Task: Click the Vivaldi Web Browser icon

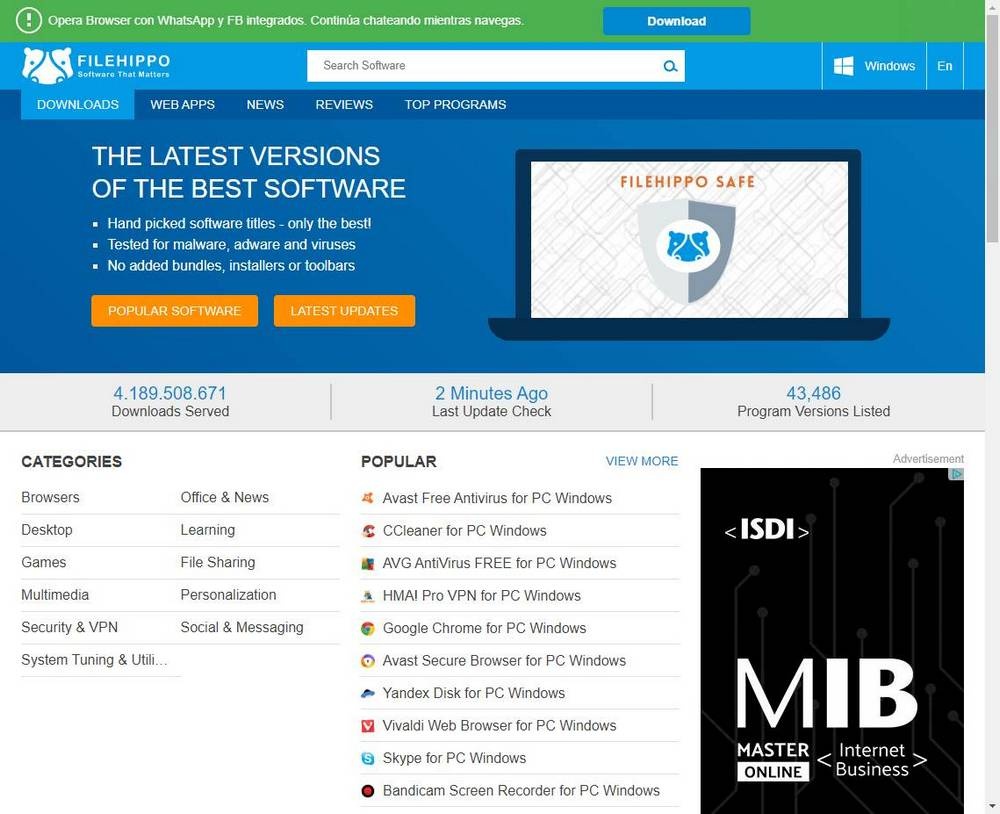Action: 368,725
